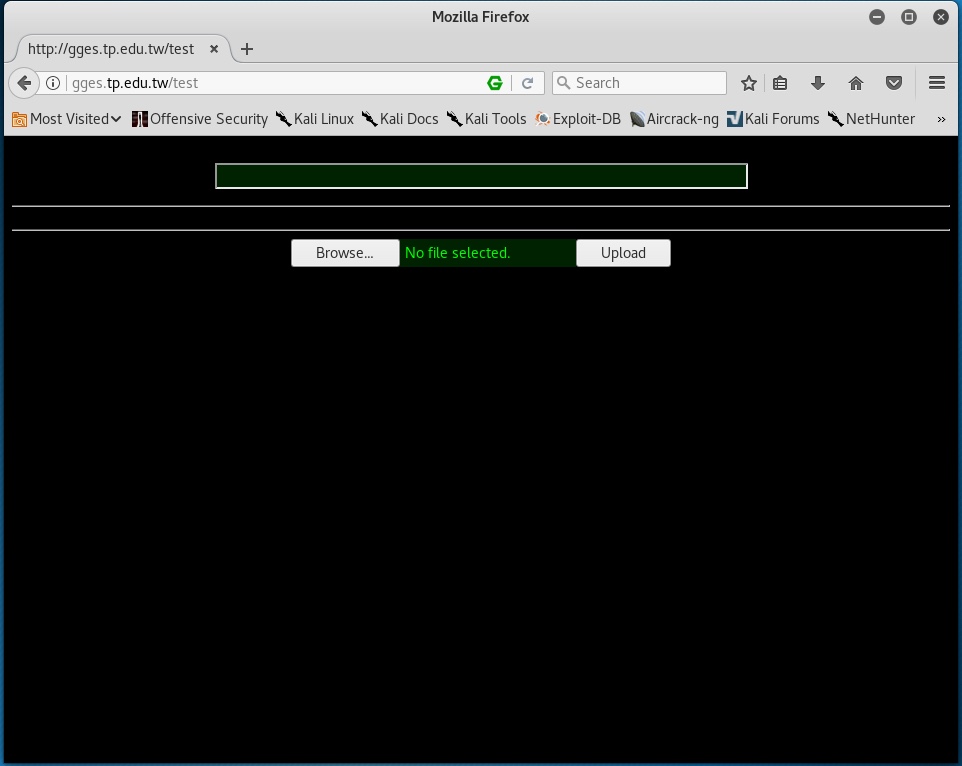Image resolution: width=962 pixels, height=766 pixels.
Task: Select the gges.tp.edu.tw/test tab
Action: (x=111, y=49)
